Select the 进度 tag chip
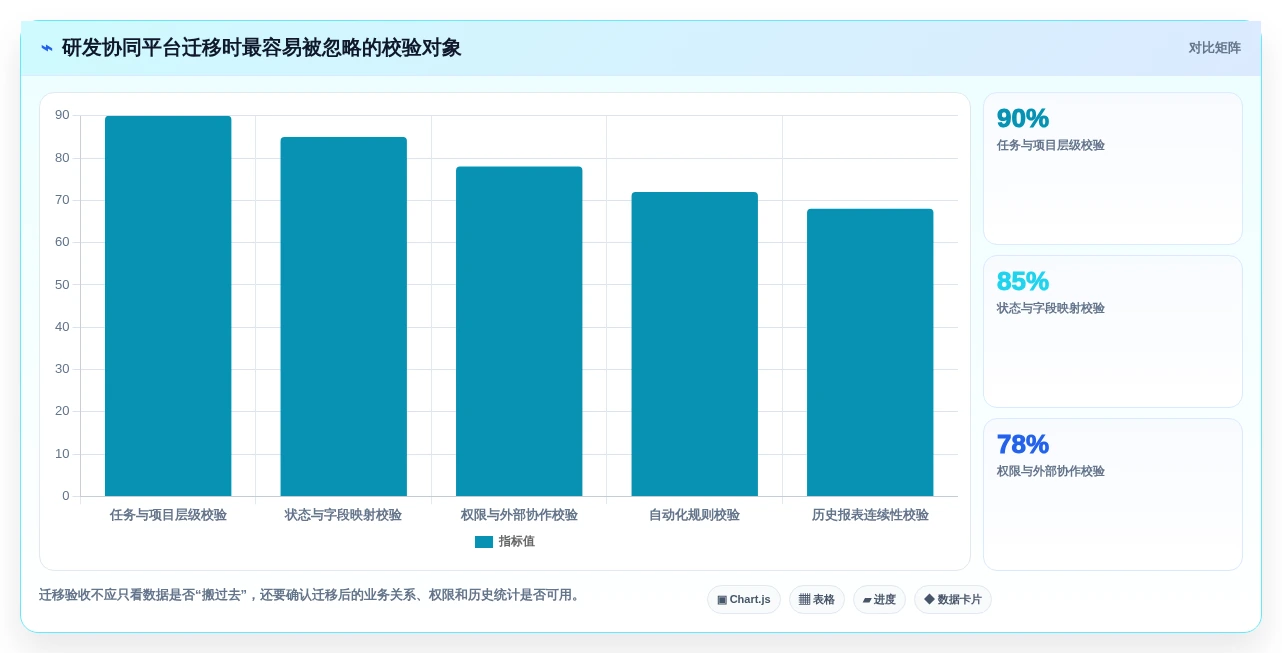Image resolution: width=1282 pixels, height=653 pixels. (x=879, y=600)
